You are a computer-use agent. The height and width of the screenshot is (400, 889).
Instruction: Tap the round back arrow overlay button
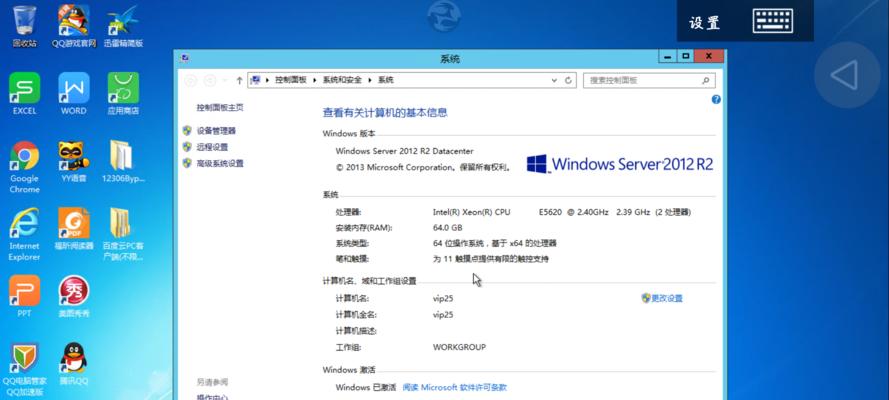click(846, 75)
